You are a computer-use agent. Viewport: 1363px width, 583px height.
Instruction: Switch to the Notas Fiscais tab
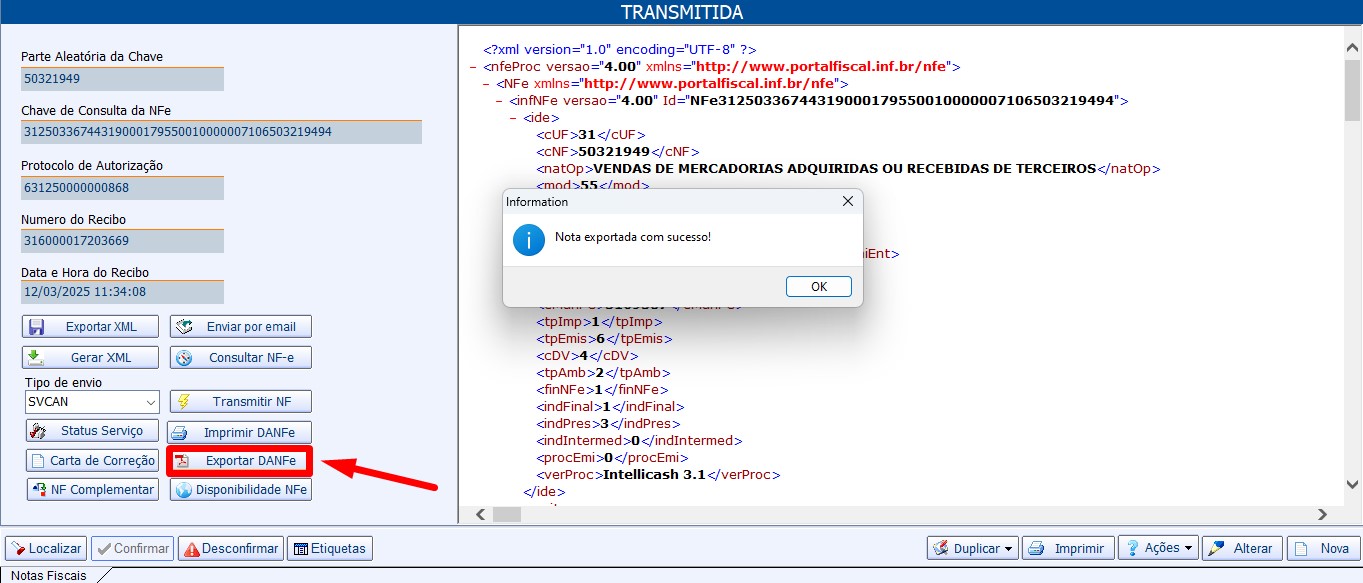(x=49, y=575)
